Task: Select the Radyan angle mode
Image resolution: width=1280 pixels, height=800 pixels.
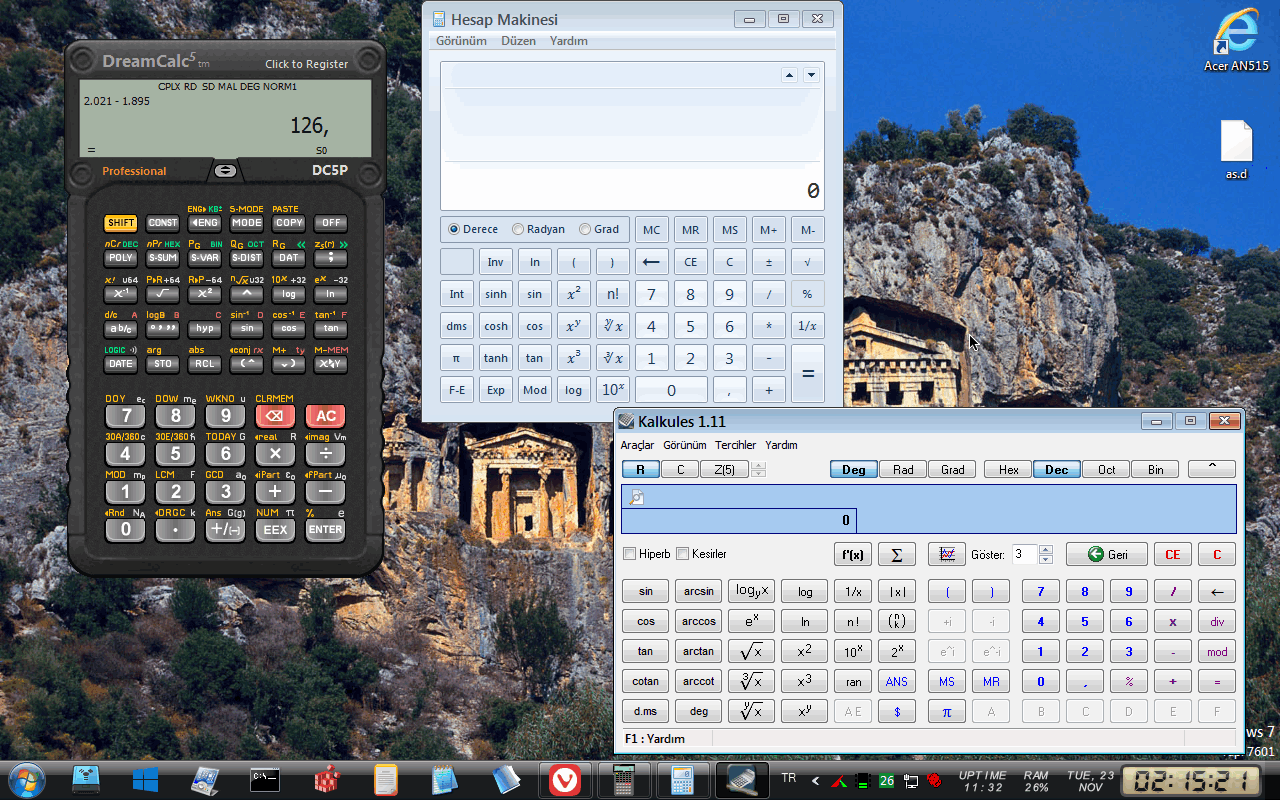Action: coord(538,229)
